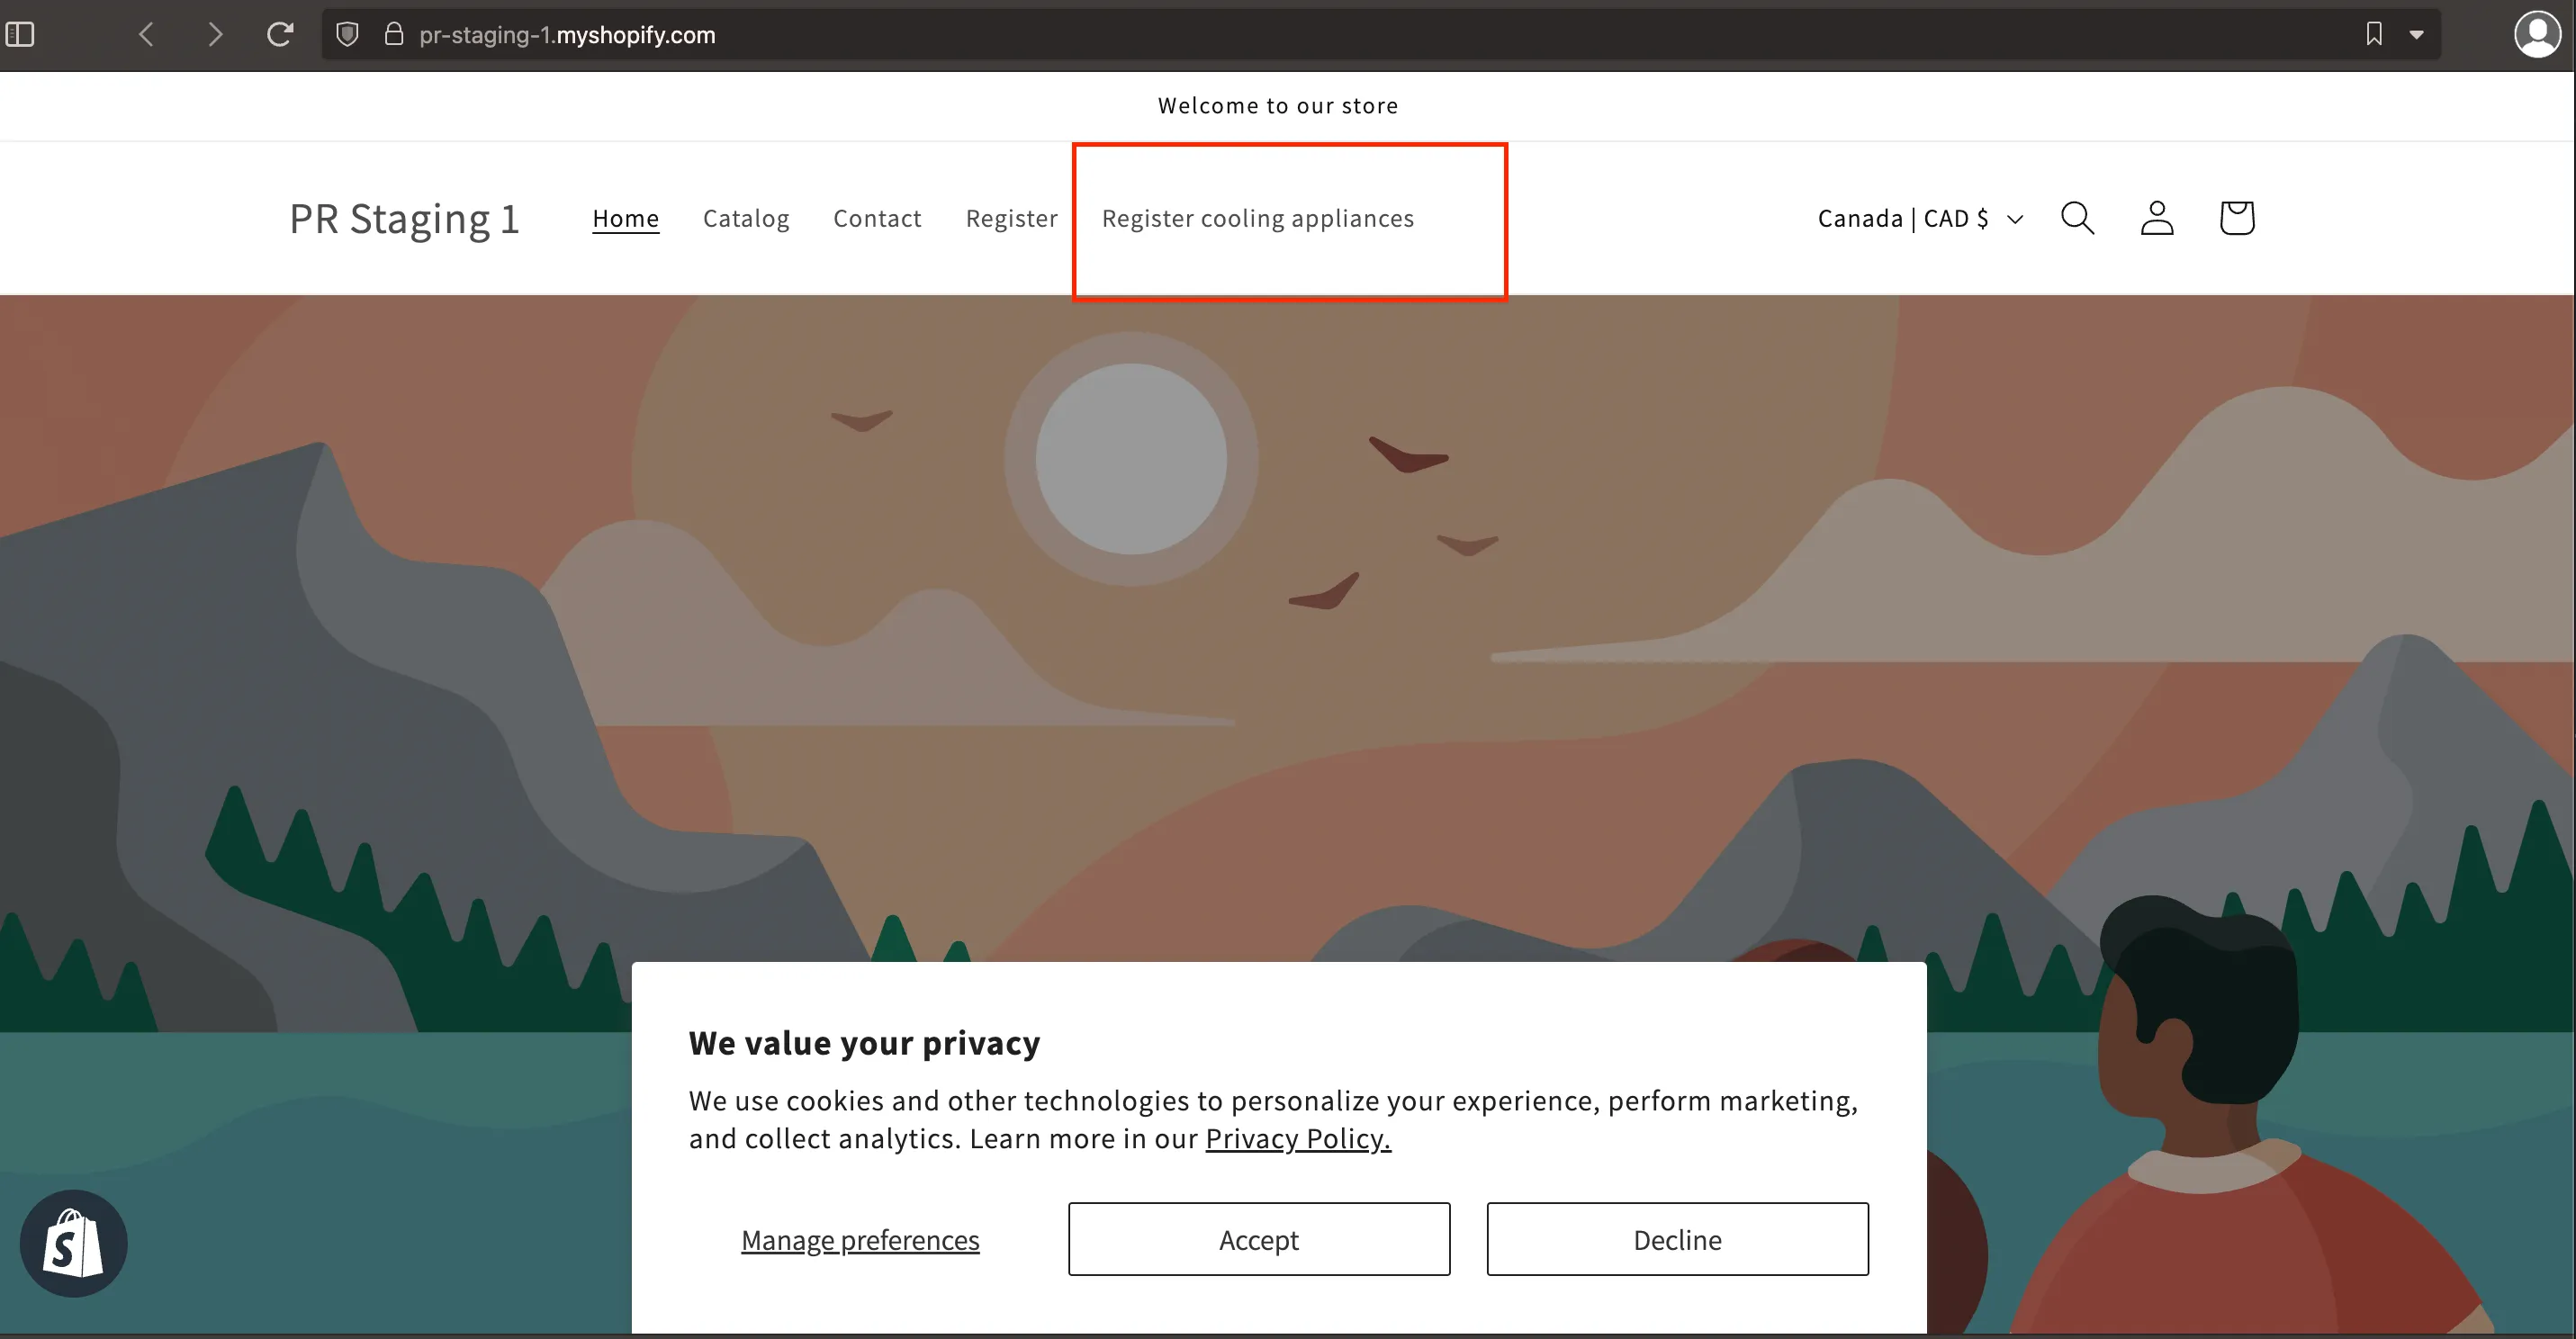Go to the Home menu item
Viewport: 2576px width, 1339px height.
pyautogui.click(x=626, y=218)
